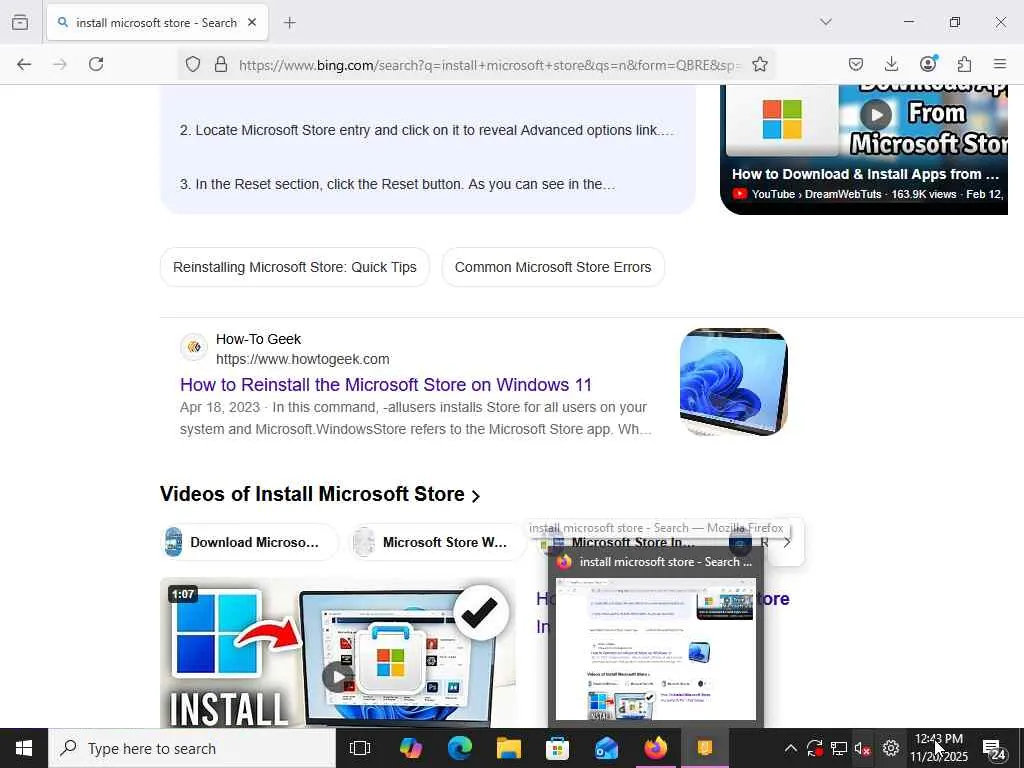
Task: Show hidden system tray icons
Action: tap(790, 748)
